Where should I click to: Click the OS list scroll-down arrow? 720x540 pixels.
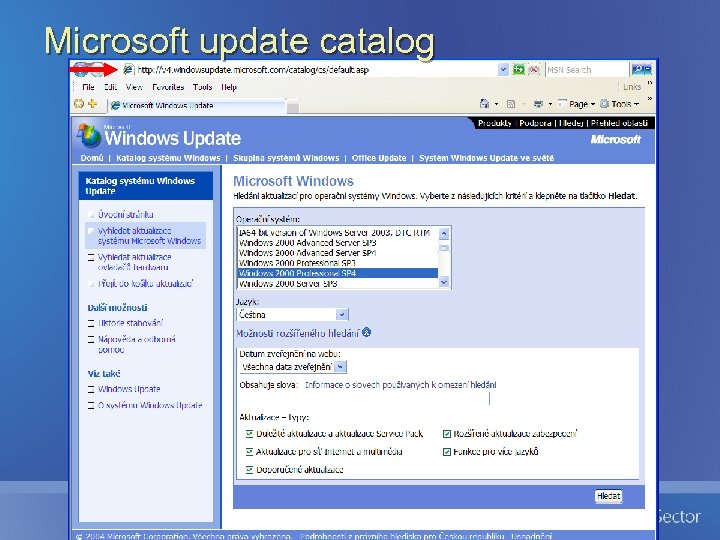tap(444, 282)
